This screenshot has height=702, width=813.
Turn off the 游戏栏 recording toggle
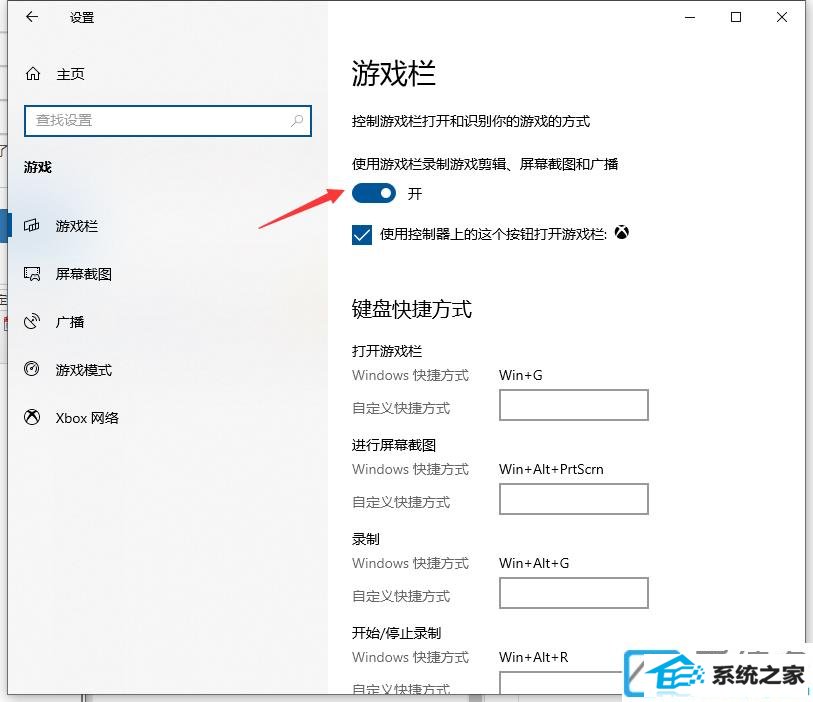(373, 193)
